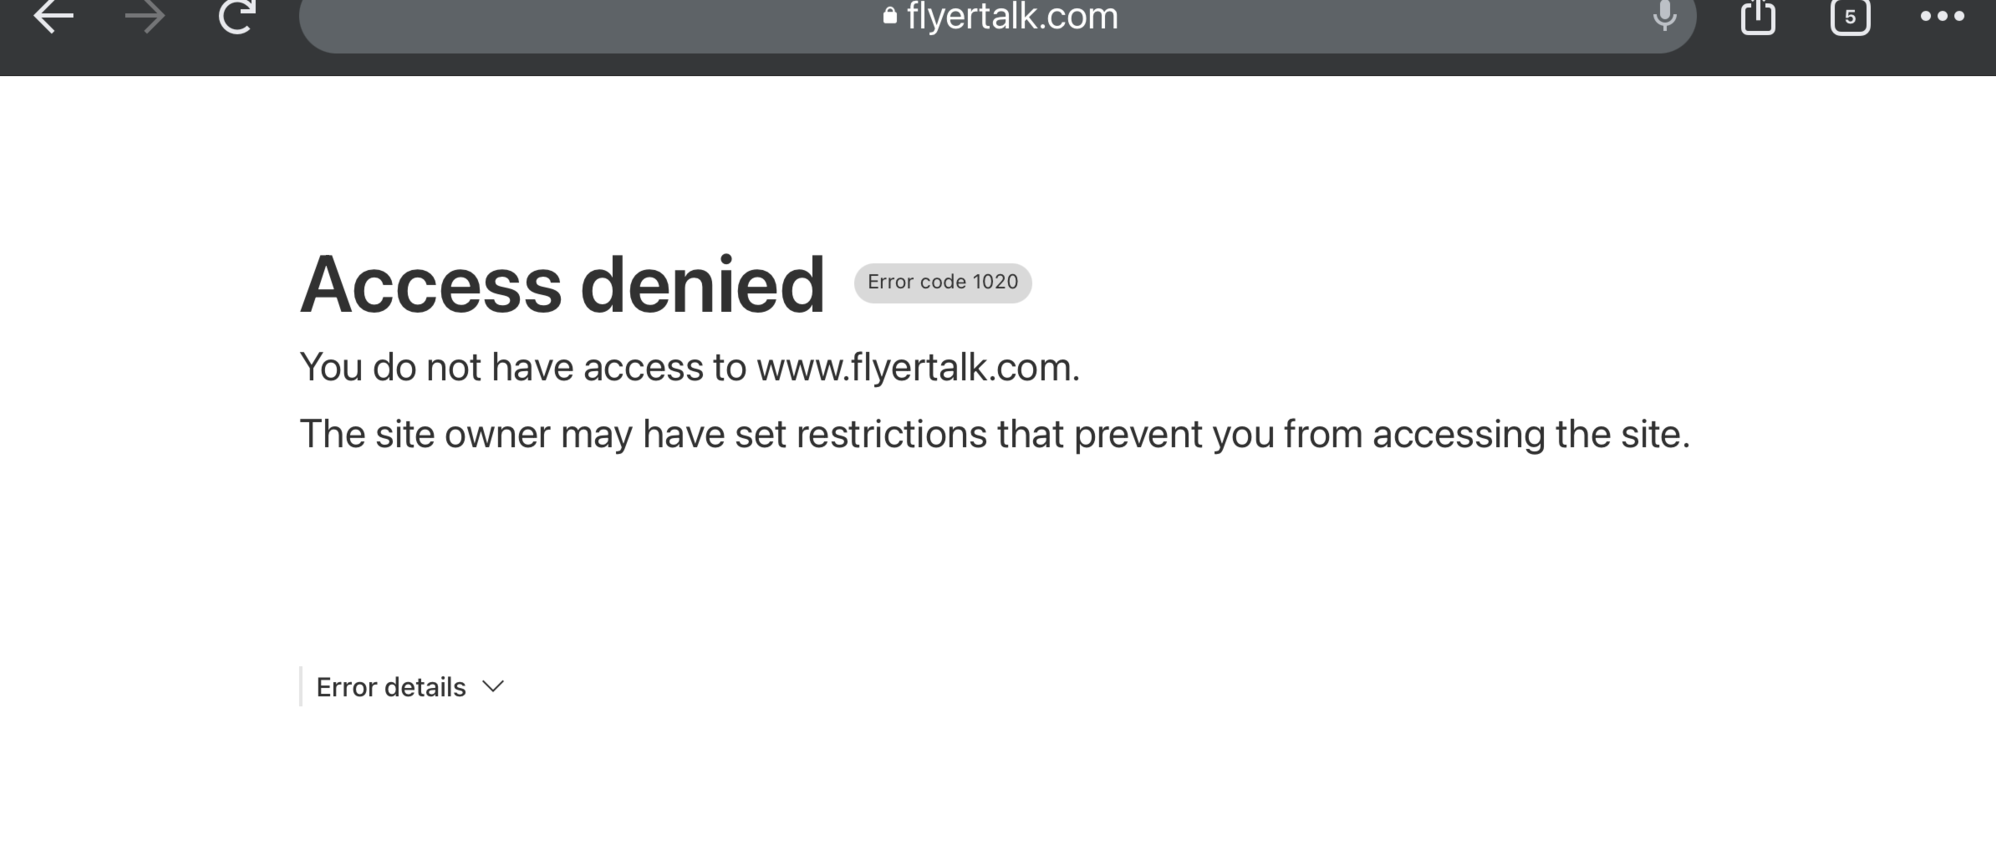Image resolution: width=1996 pixels, height=851 pixels.
Task: Click the forward navigation arrow
Action: [x=145, y=17]
